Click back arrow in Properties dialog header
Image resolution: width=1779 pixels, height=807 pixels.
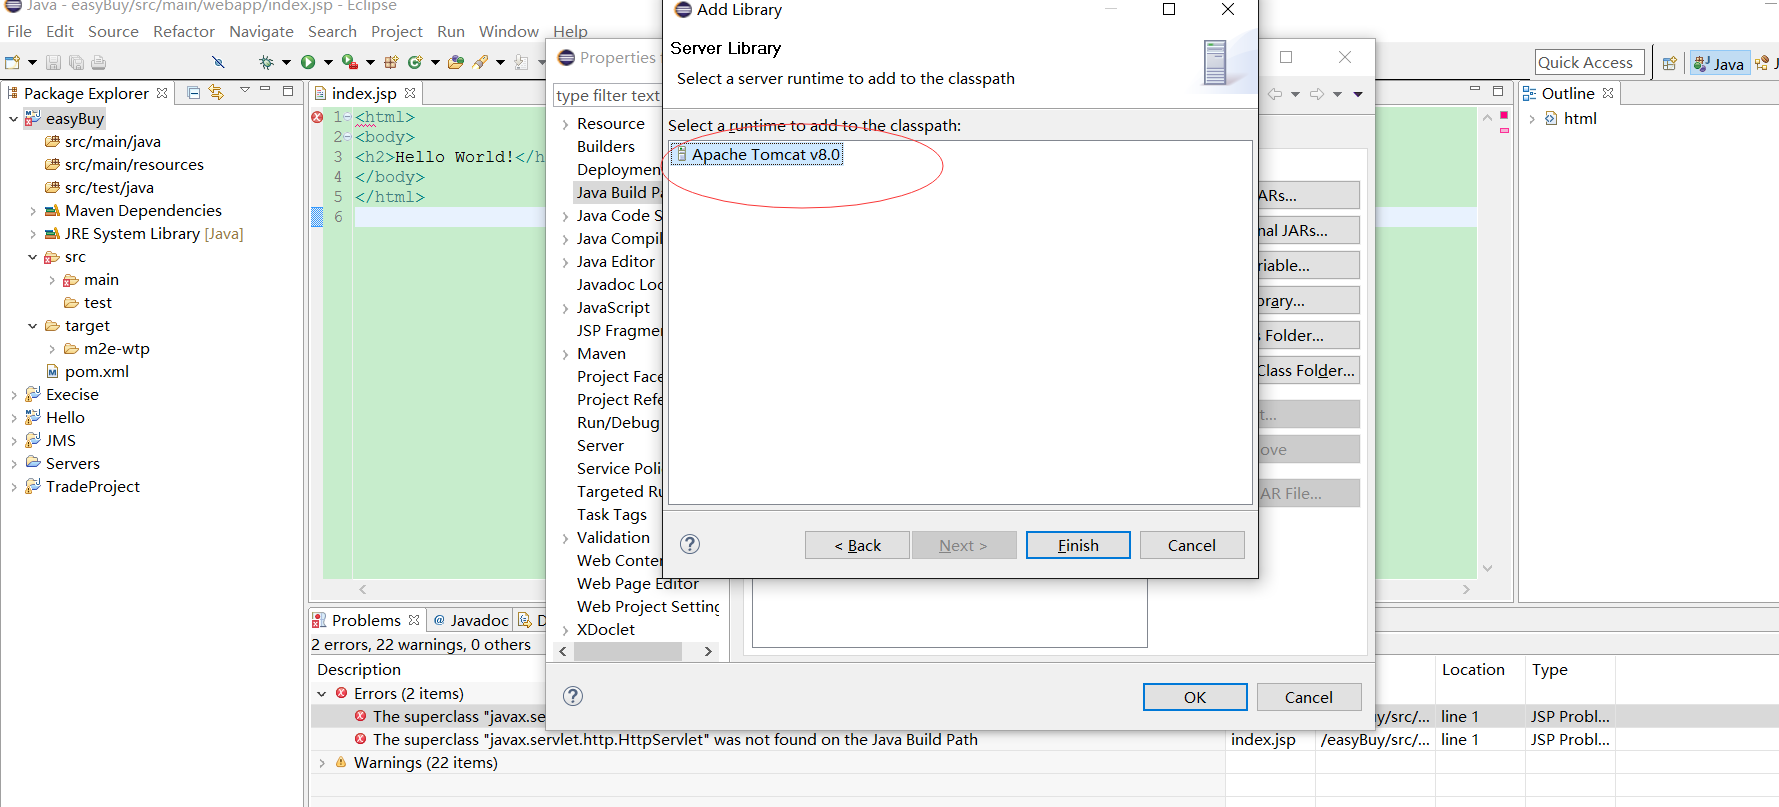pos(1275,94)
